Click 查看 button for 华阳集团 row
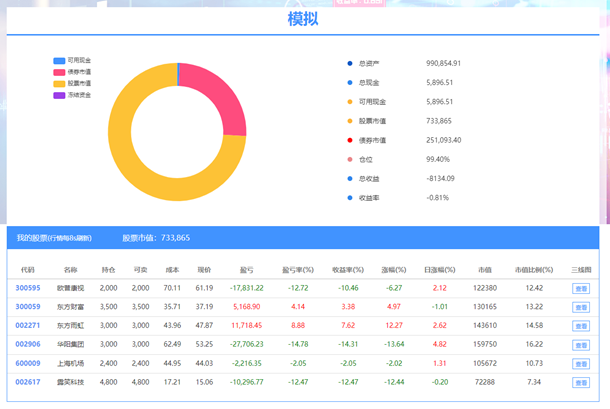Screen dimensions: 610x409 pyautogui.click(x=580, y=344)
